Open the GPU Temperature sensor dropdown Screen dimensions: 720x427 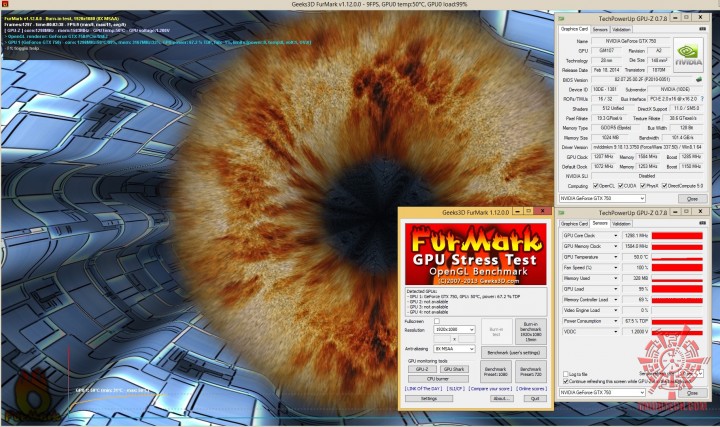pyautogui.click(x=616, y=257)
